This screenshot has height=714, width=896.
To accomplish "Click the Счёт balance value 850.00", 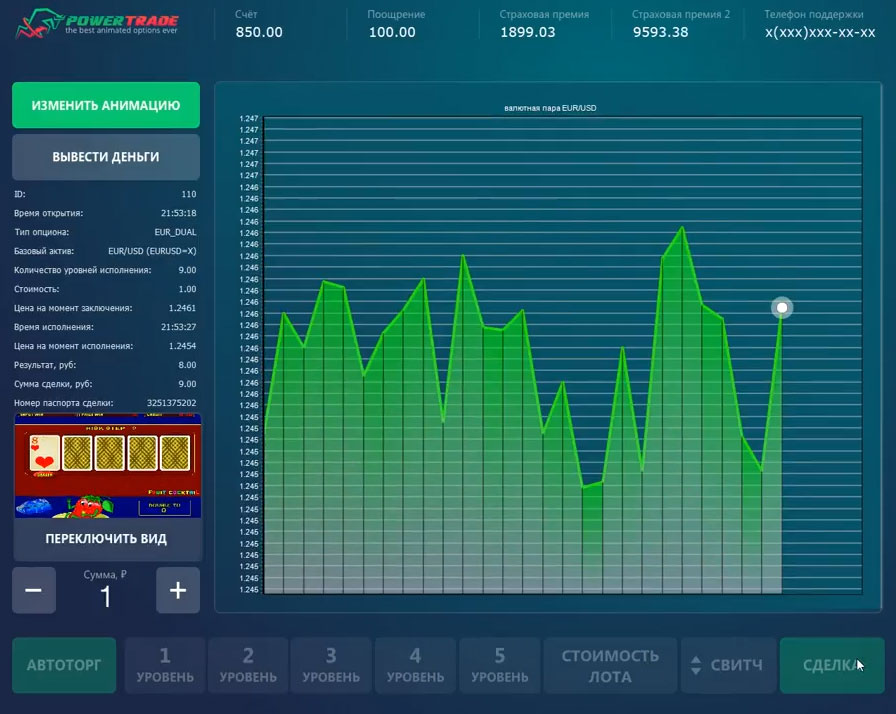I will 259,32.
